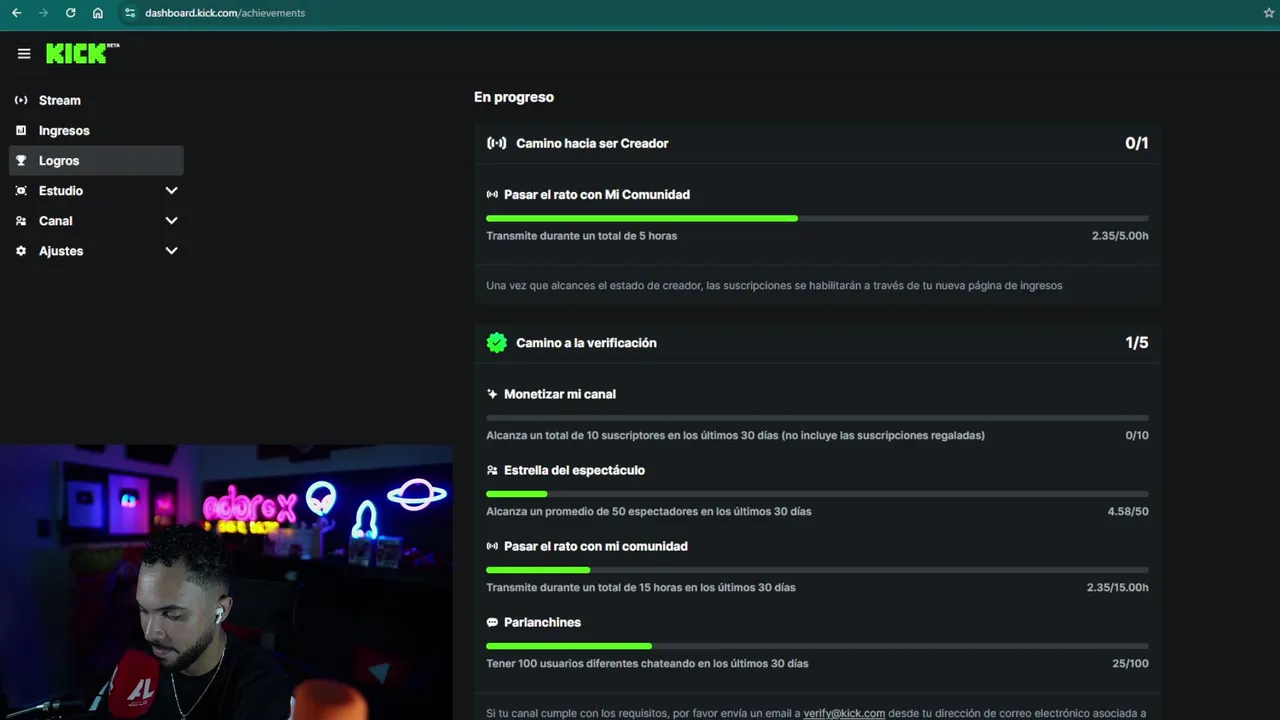
Task: Click the Estrella del espectáculo progress bar
Action: (817, 494)
